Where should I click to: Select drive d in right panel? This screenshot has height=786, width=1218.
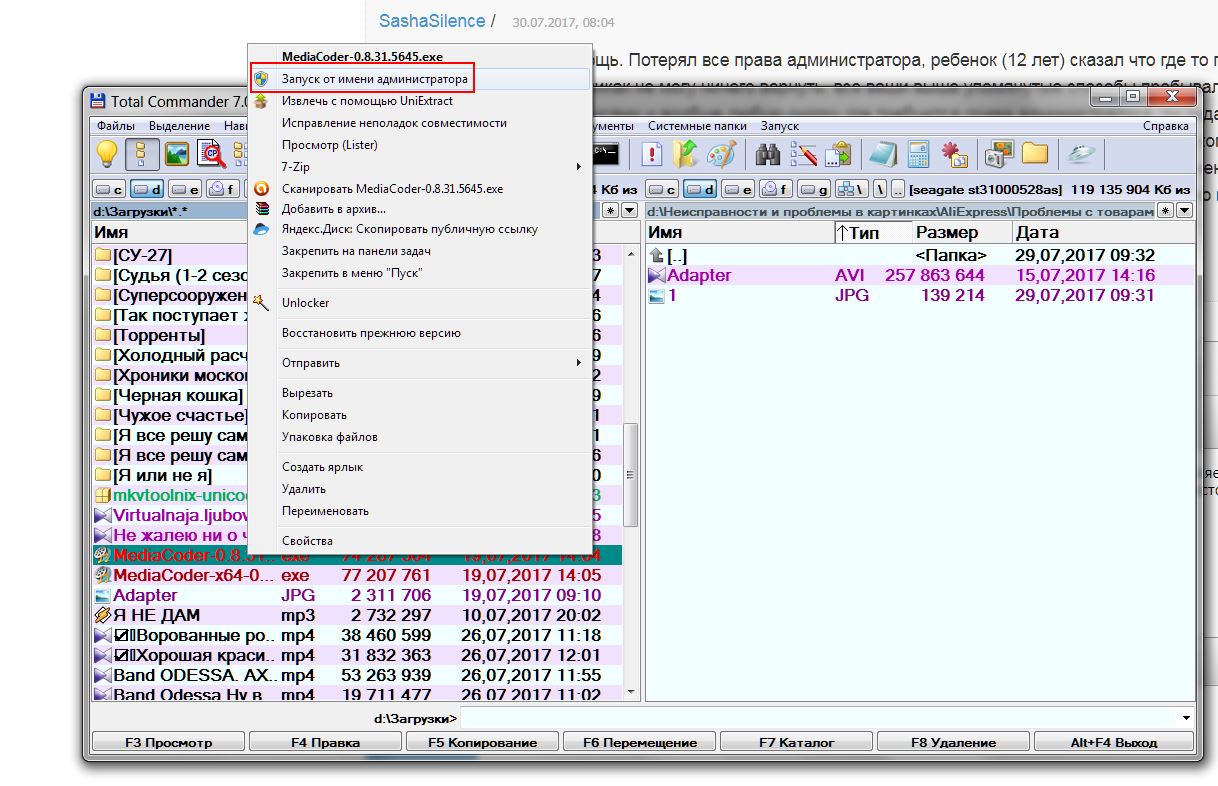(x=701, y=189)
